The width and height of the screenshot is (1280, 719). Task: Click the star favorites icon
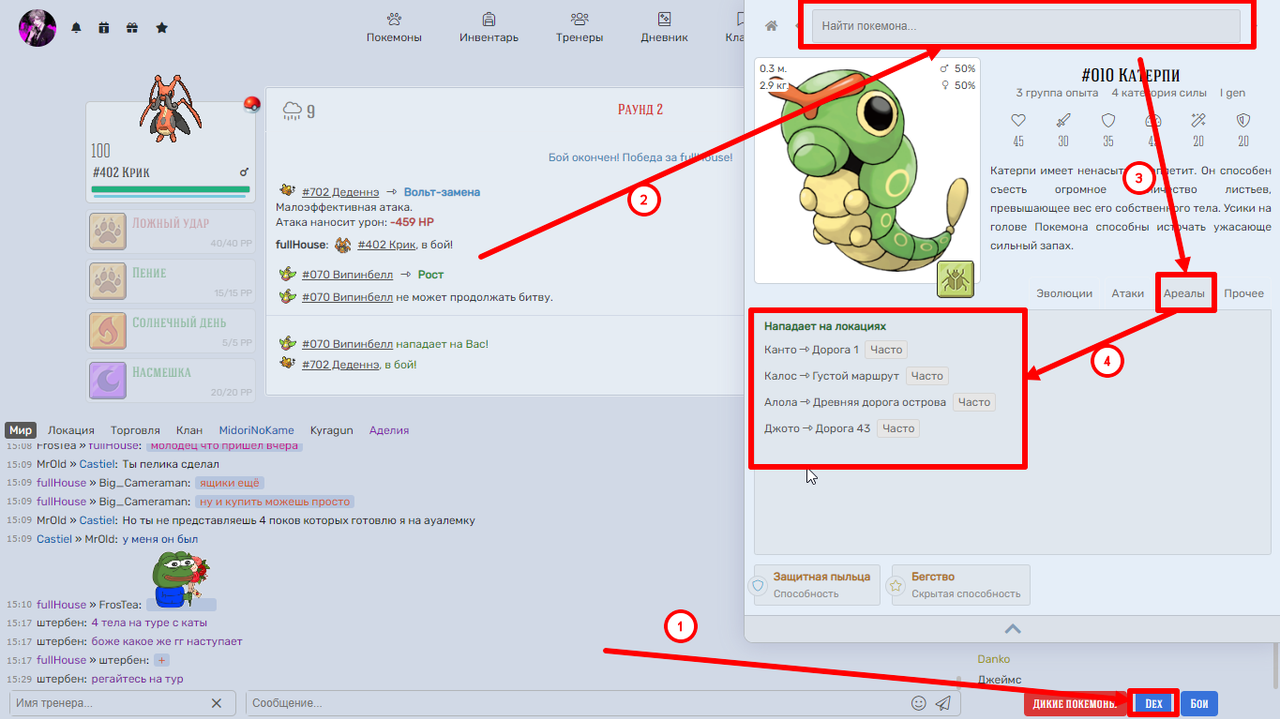click(162, 28)
